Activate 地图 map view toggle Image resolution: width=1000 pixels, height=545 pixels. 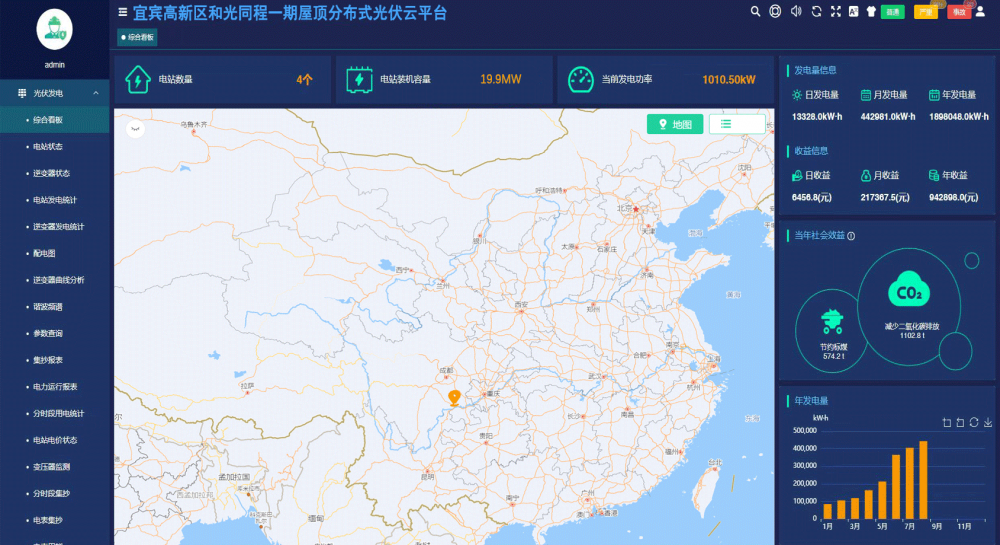675,124
